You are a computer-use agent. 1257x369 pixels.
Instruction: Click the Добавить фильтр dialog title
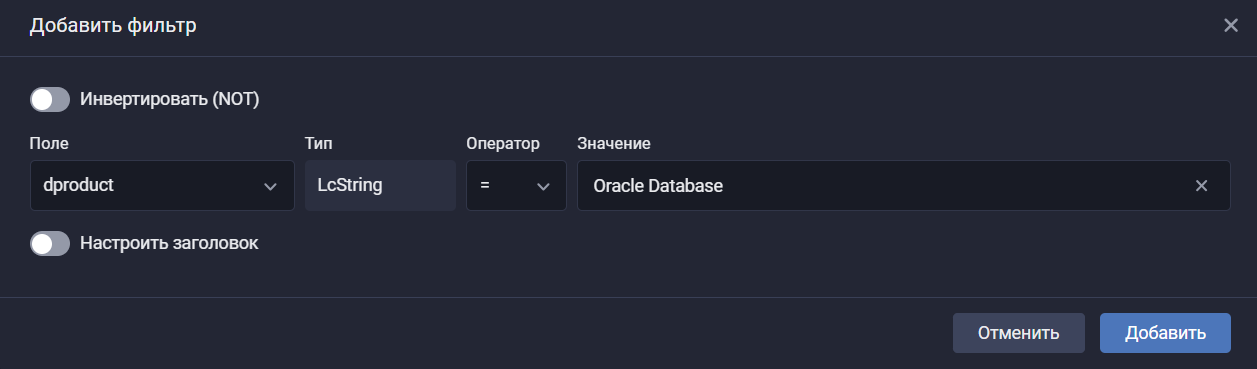113,26
